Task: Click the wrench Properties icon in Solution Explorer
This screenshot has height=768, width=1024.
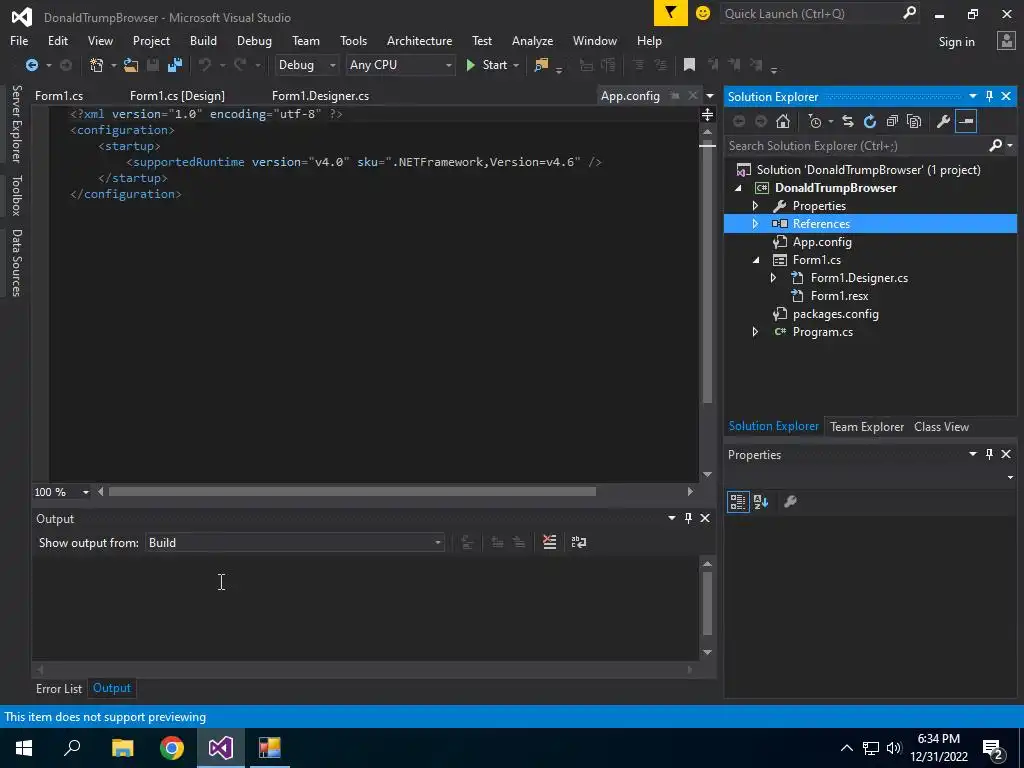Action: point(943,121)
